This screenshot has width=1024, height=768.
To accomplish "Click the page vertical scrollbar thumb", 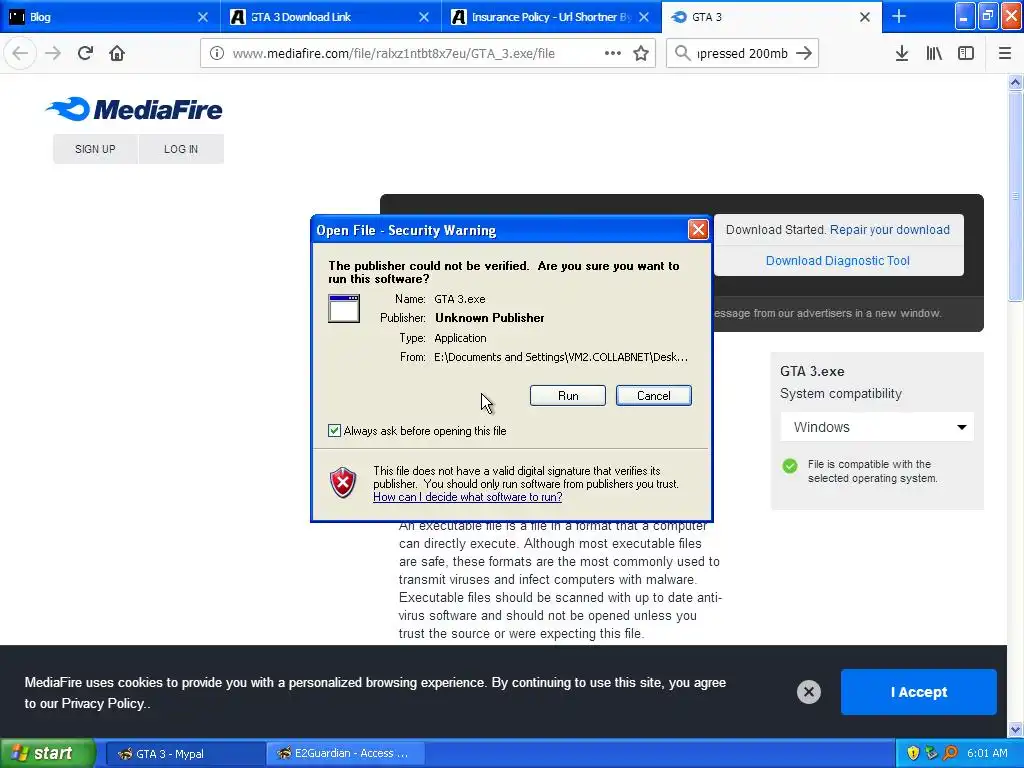I will [1015, 196].
